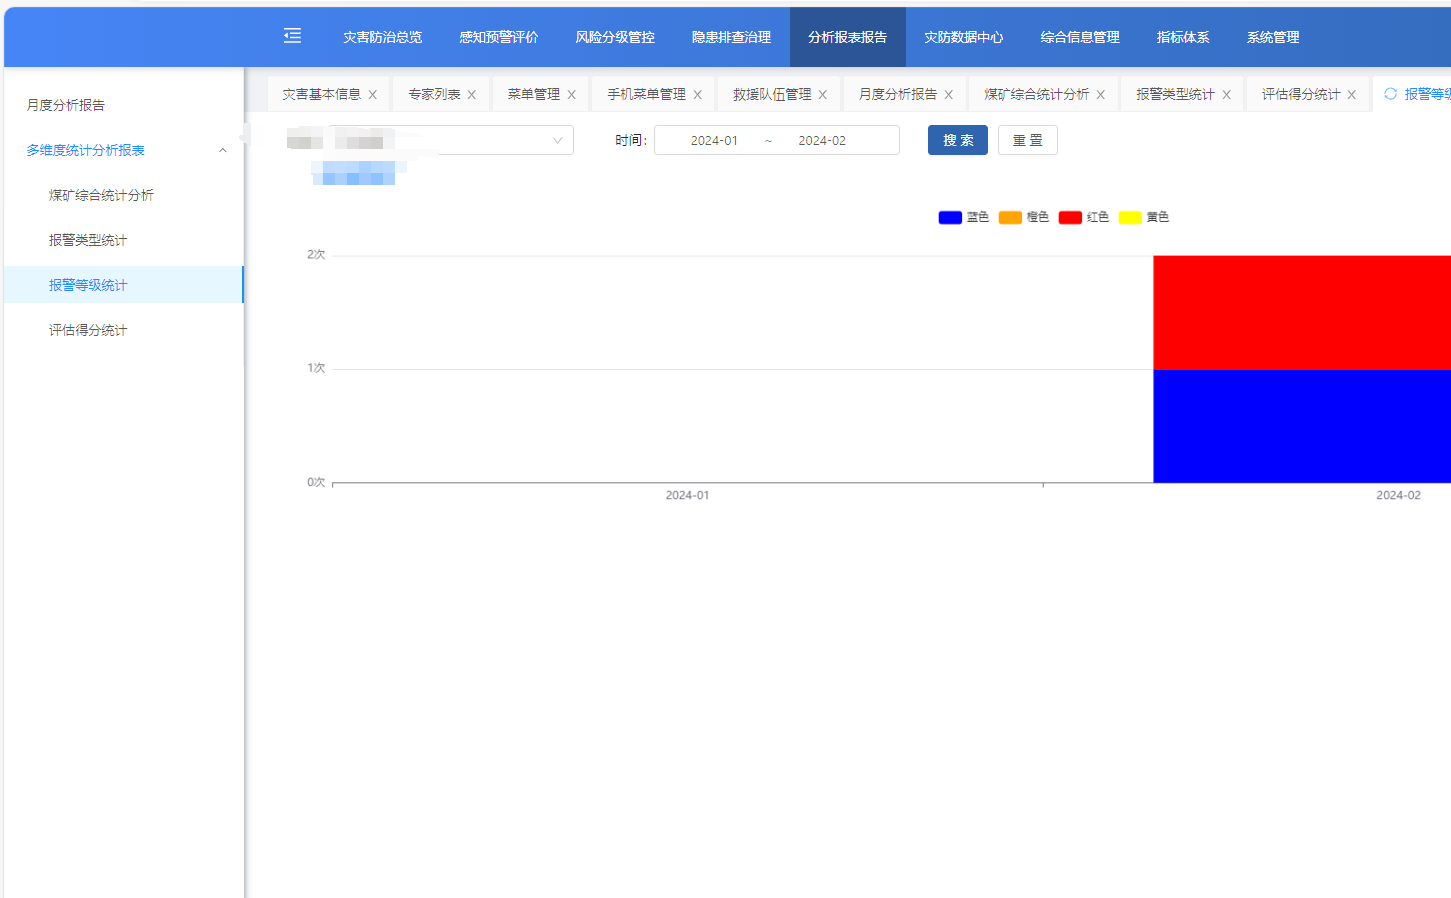
Task: Close the 专家列表 tab
Action: tap(472, 95)
